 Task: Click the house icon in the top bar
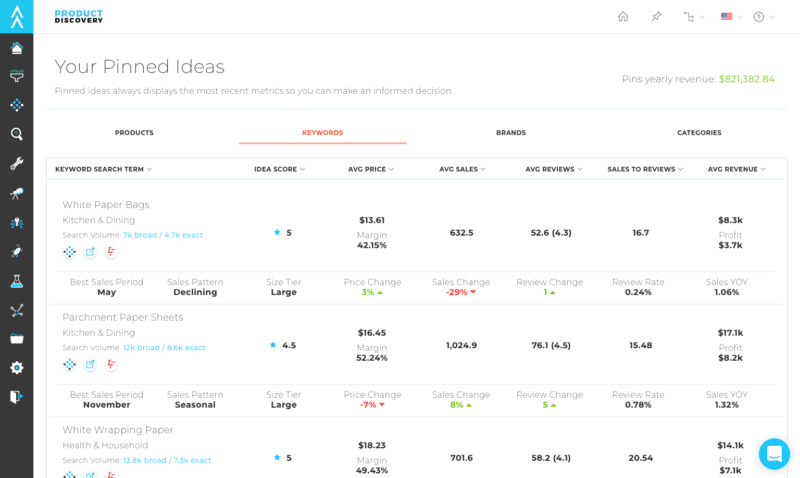[623, 17]
